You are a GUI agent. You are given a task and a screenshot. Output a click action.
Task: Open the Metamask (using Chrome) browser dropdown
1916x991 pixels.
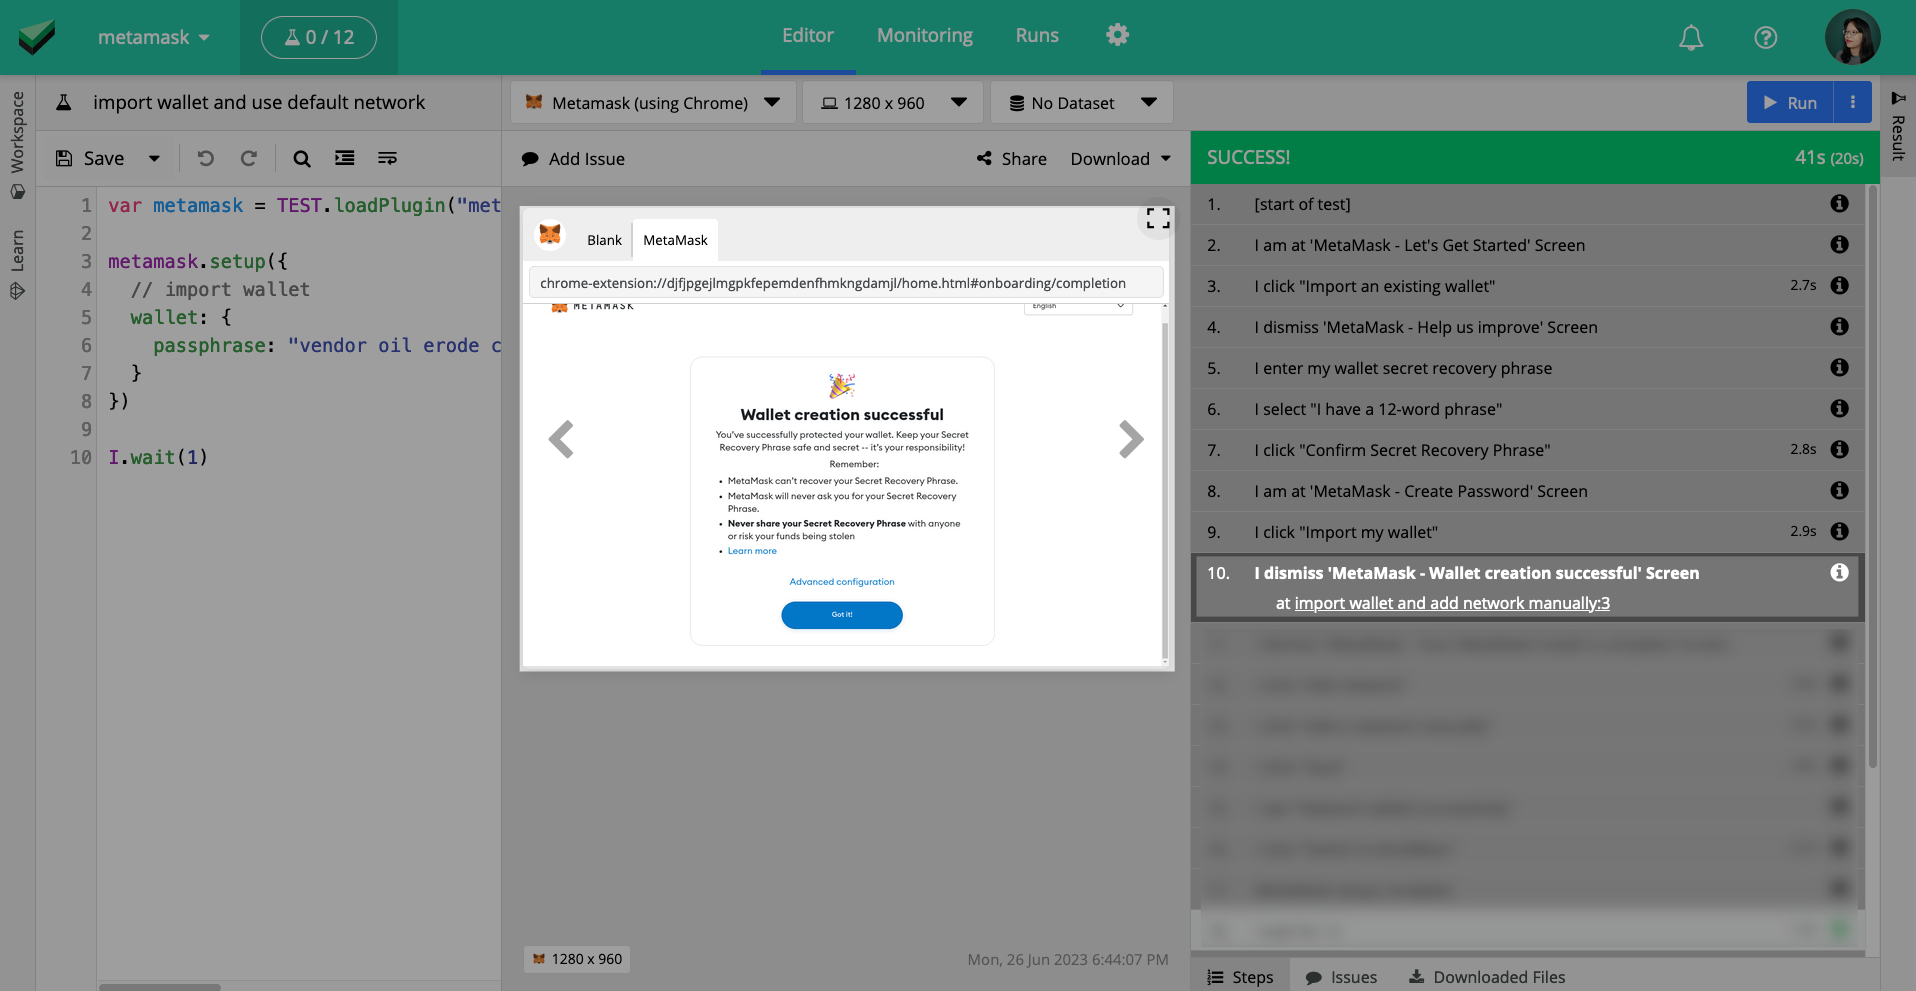point(653,102)
